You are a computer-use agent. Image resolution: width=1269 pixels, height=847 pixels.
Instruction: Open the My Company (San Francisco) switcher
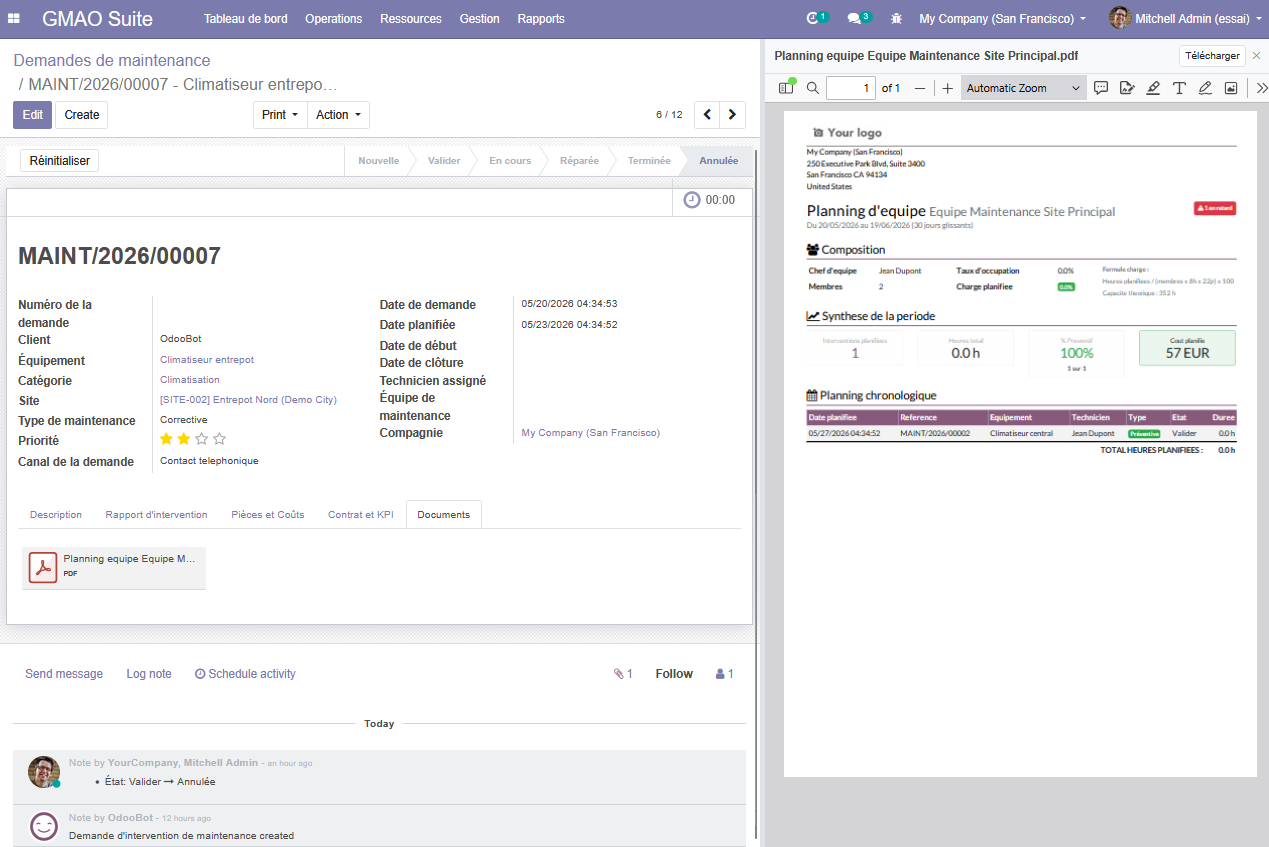[1002, 19]
